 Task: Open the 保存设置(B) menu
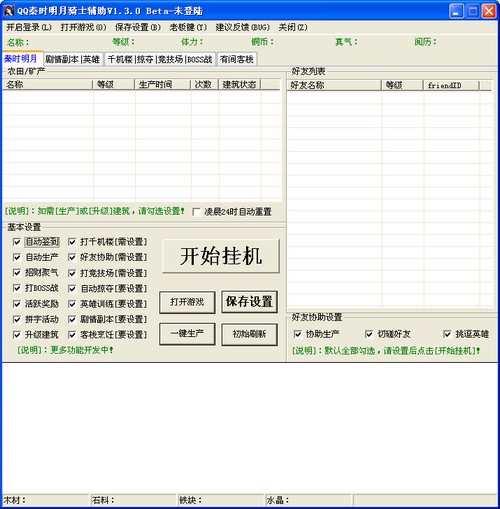pyautogui.click(x=138, y=27)
